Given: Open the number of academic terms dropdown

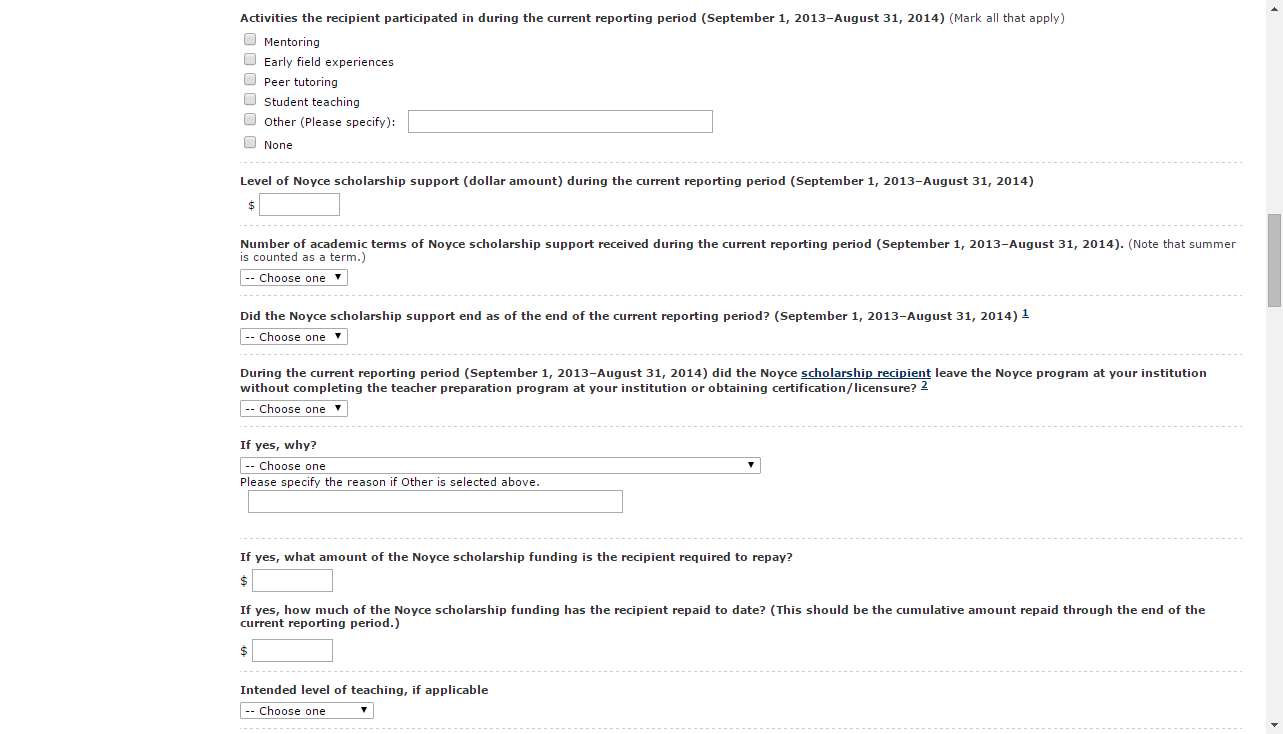Looking at the screenshot, I should coord(294,278).
